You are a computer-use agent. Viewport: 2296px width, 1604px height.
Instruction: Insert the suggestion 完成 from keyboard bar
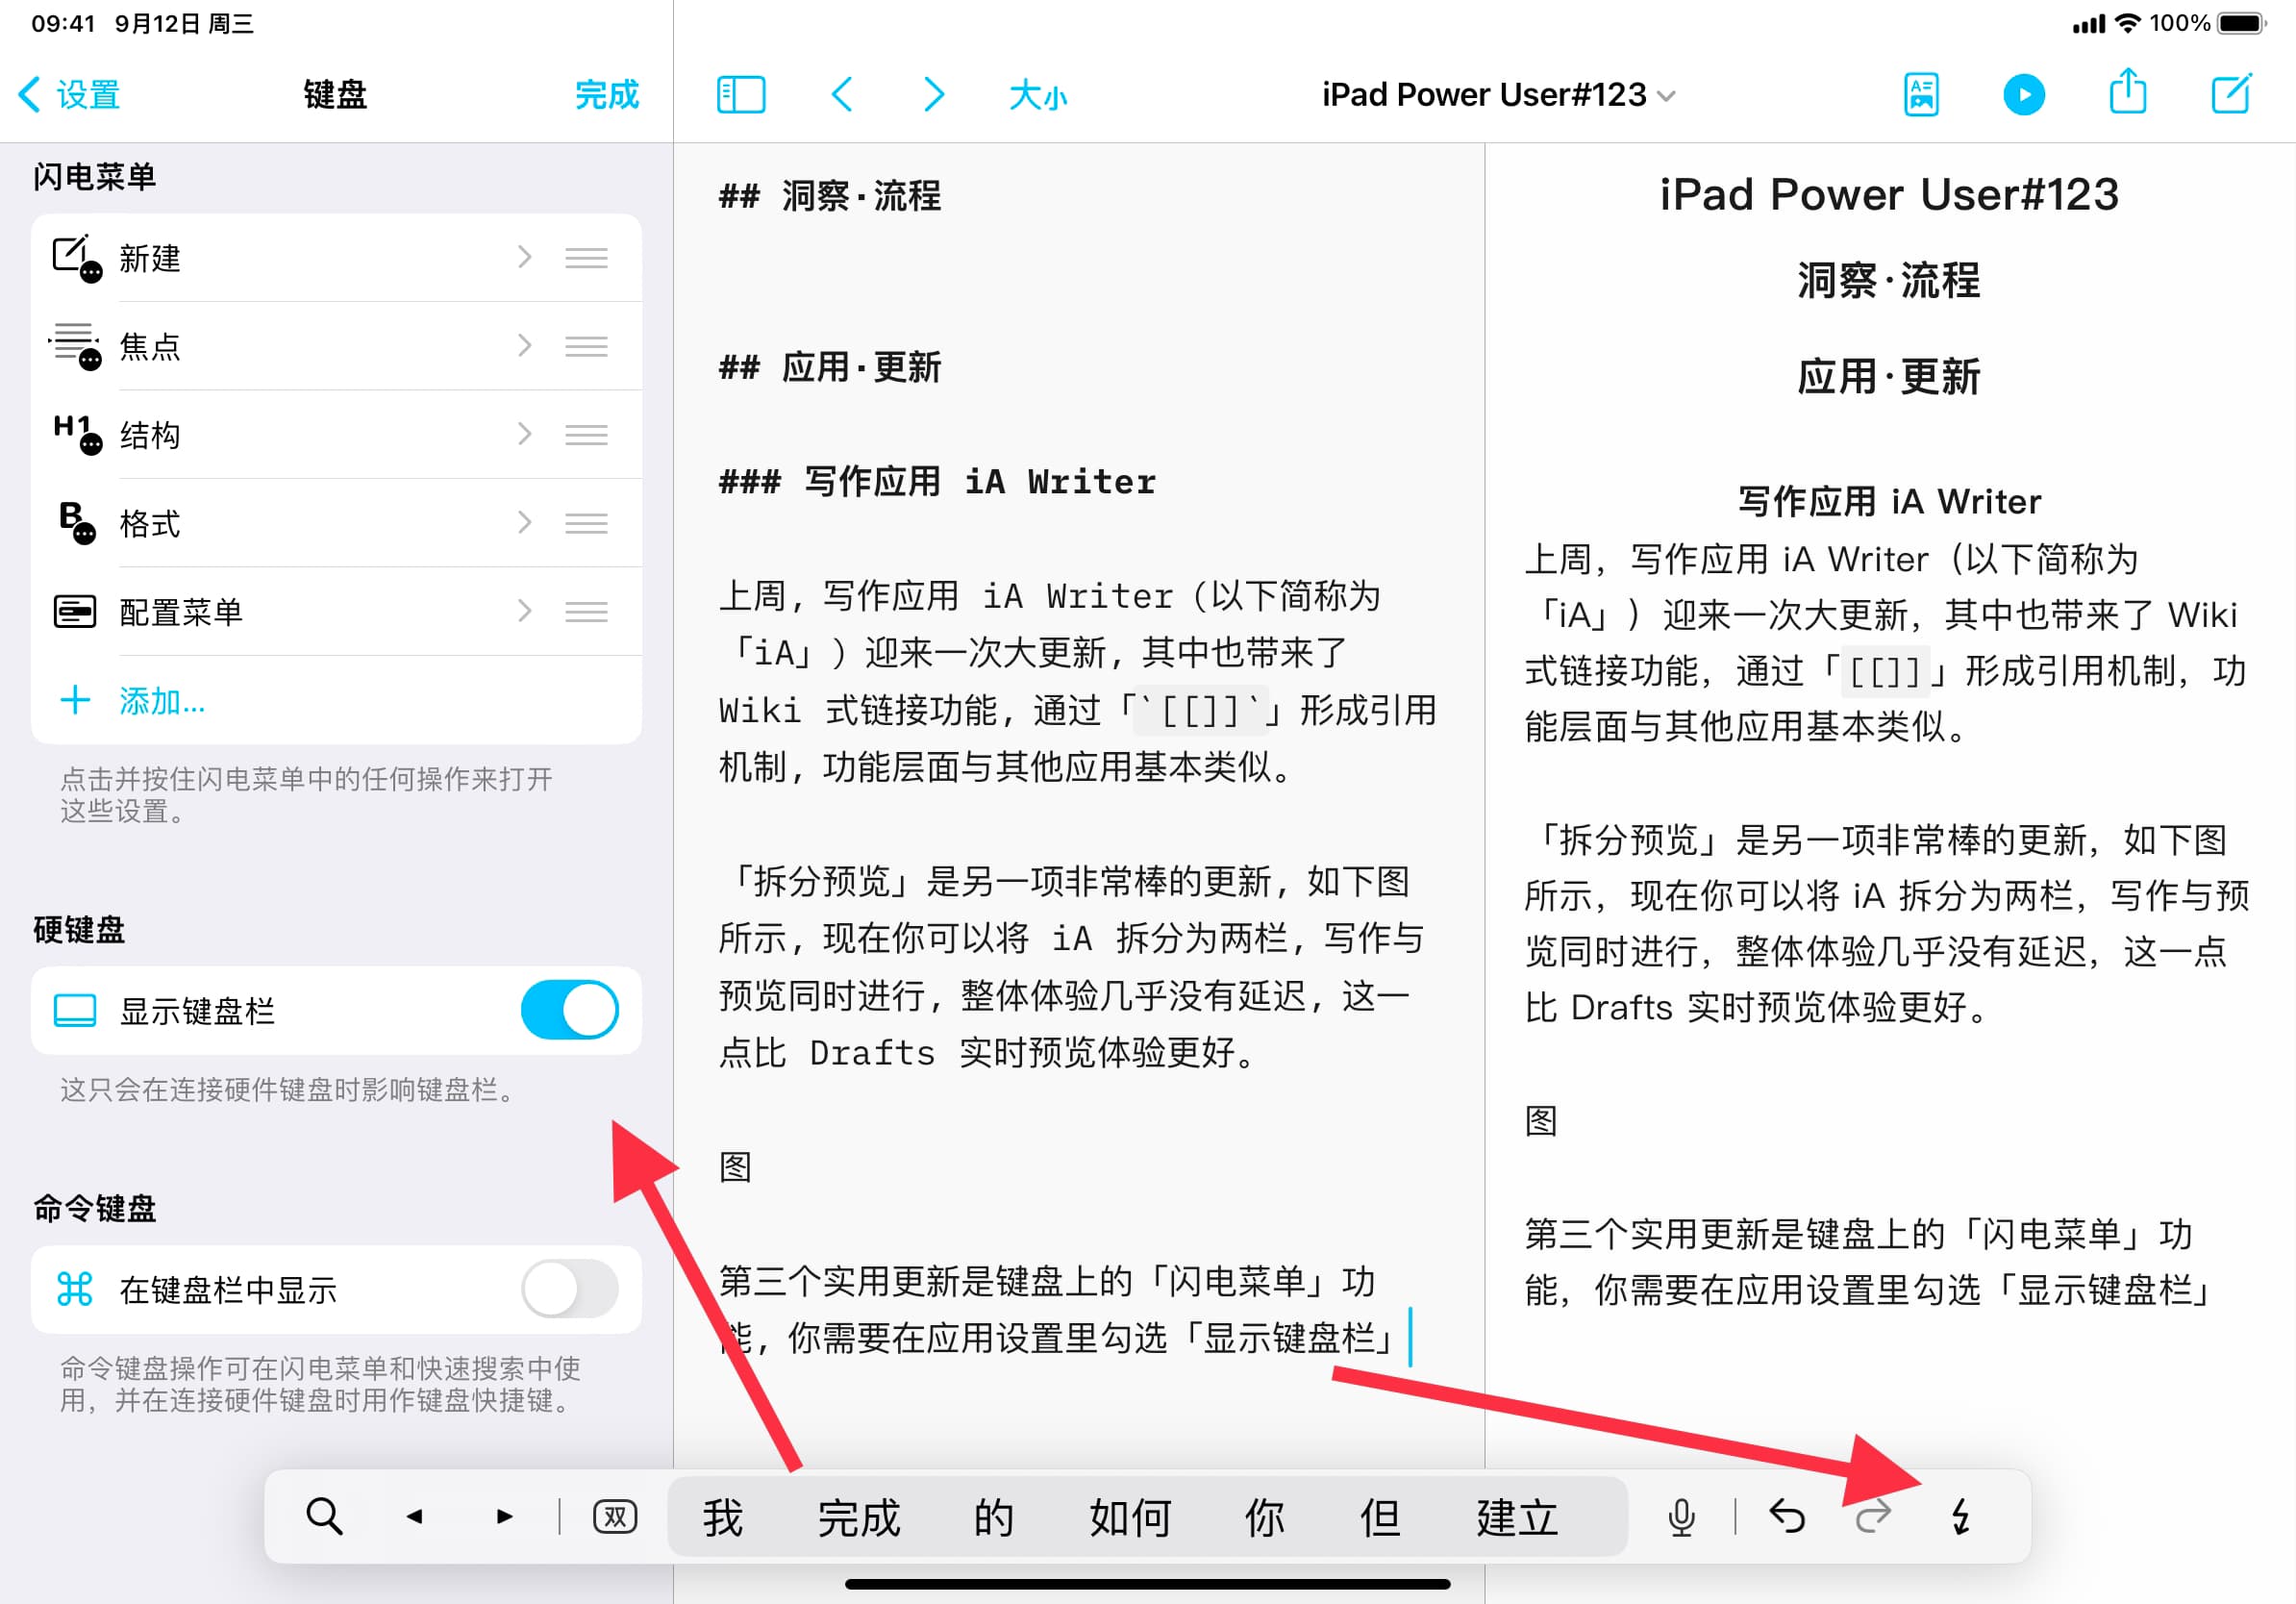(859, 1517)
